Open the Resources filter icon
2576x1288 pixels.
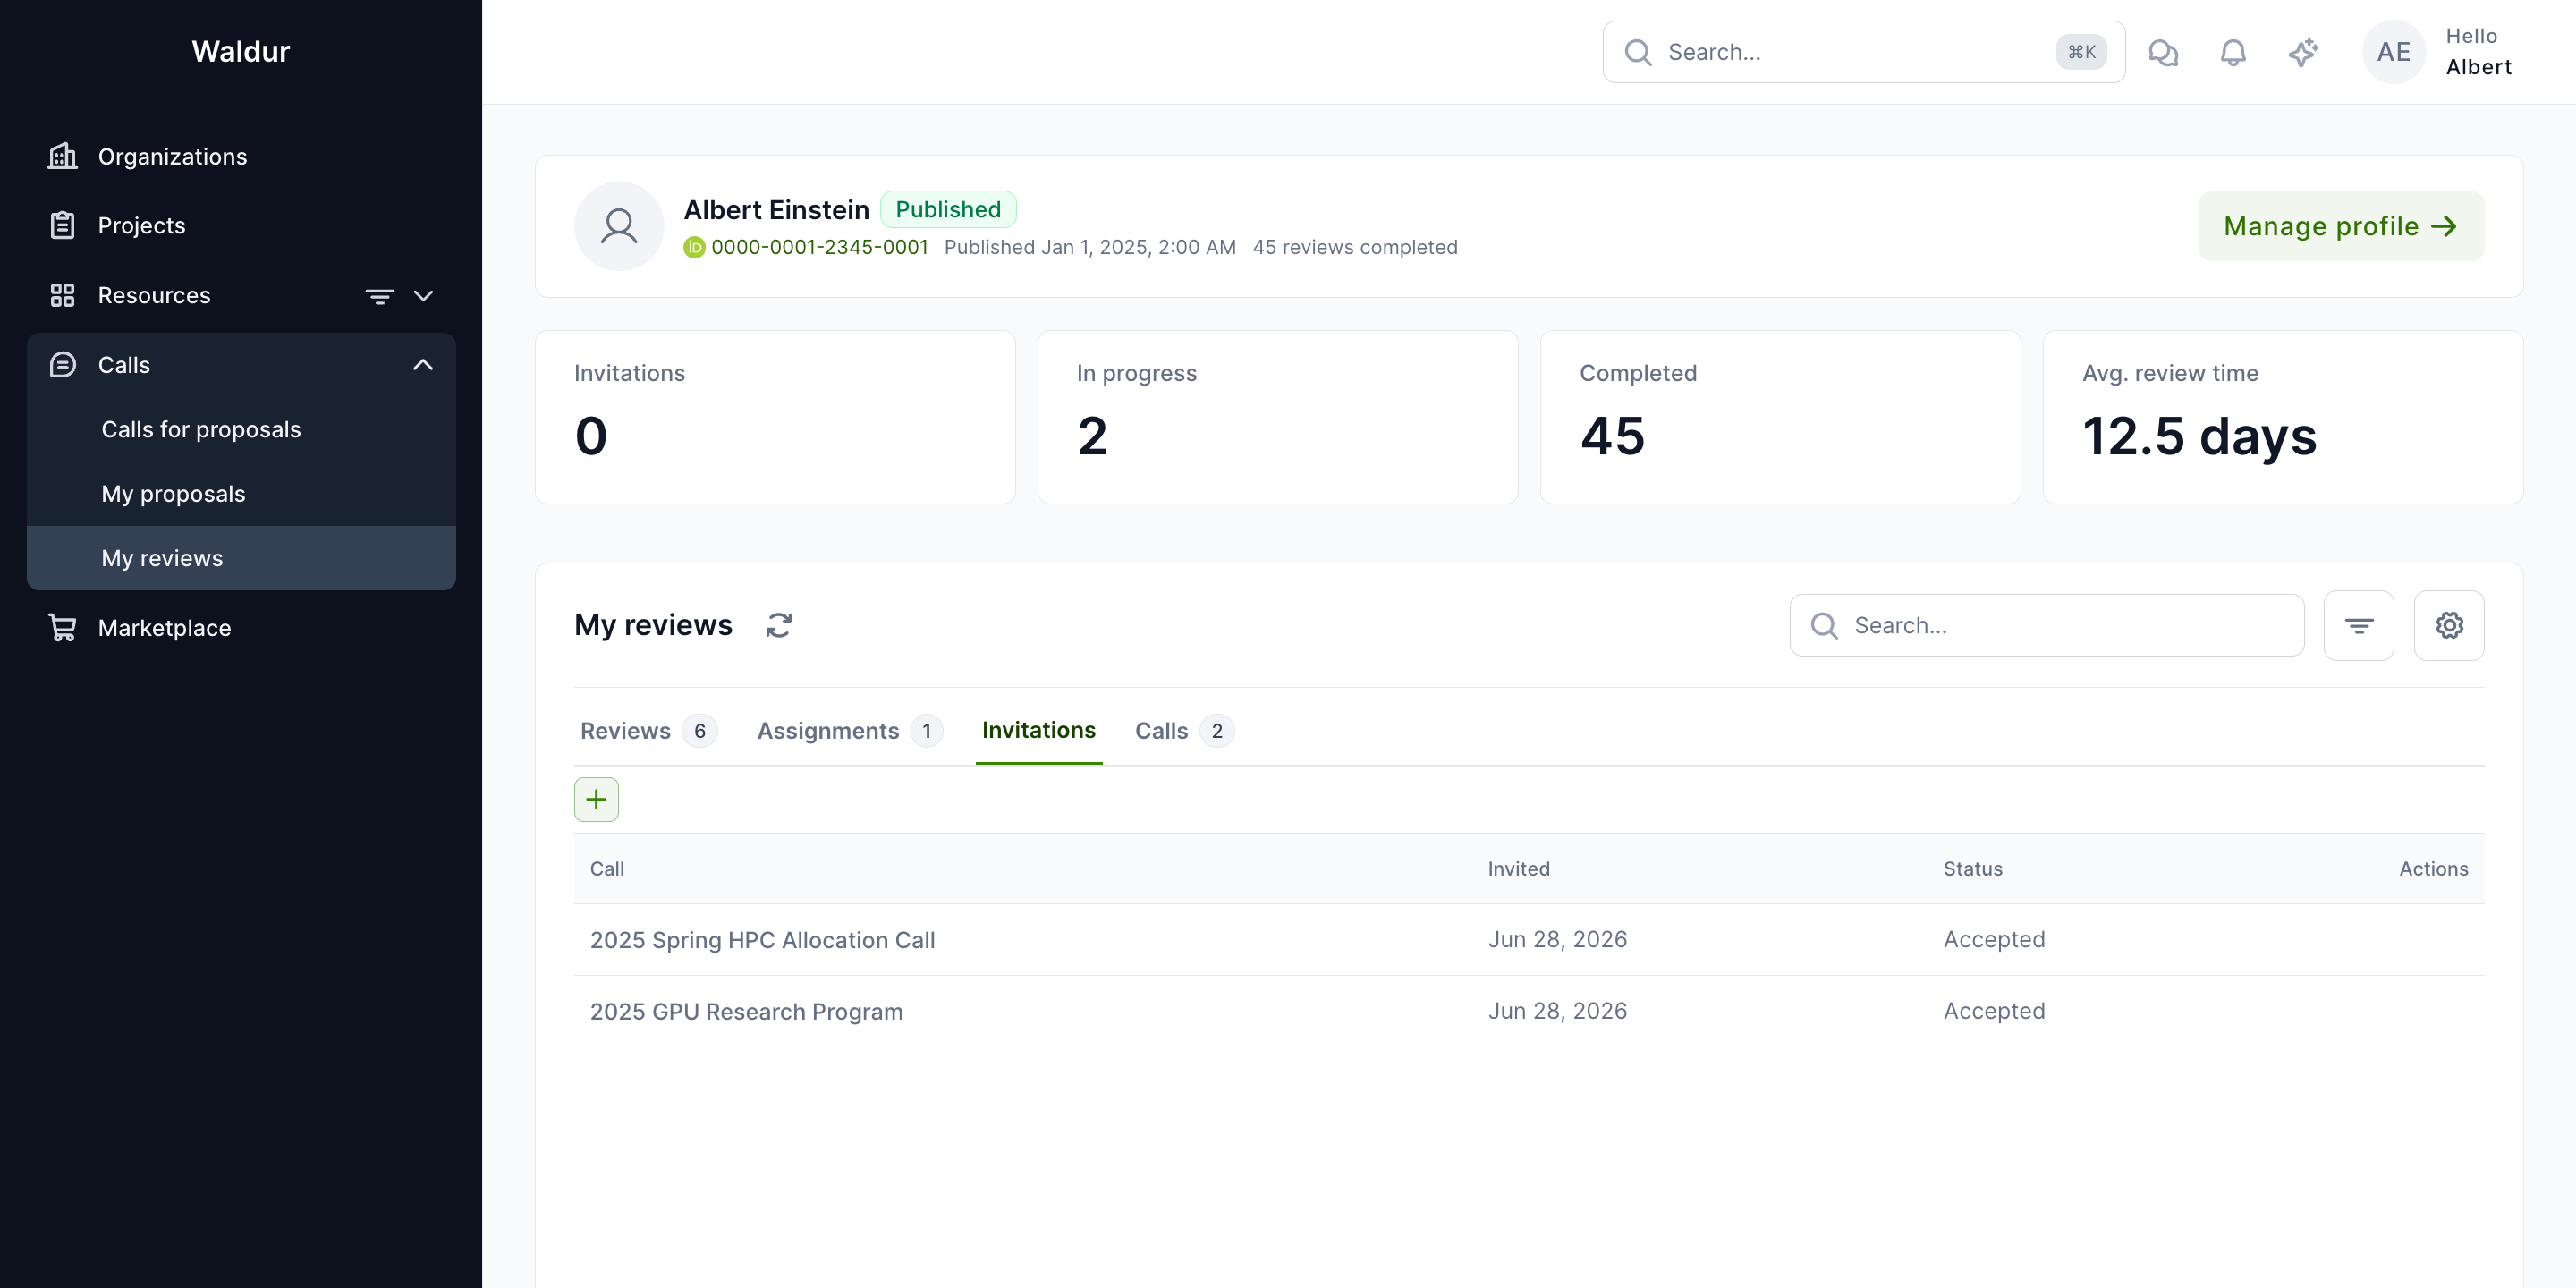tap(379, 296)
